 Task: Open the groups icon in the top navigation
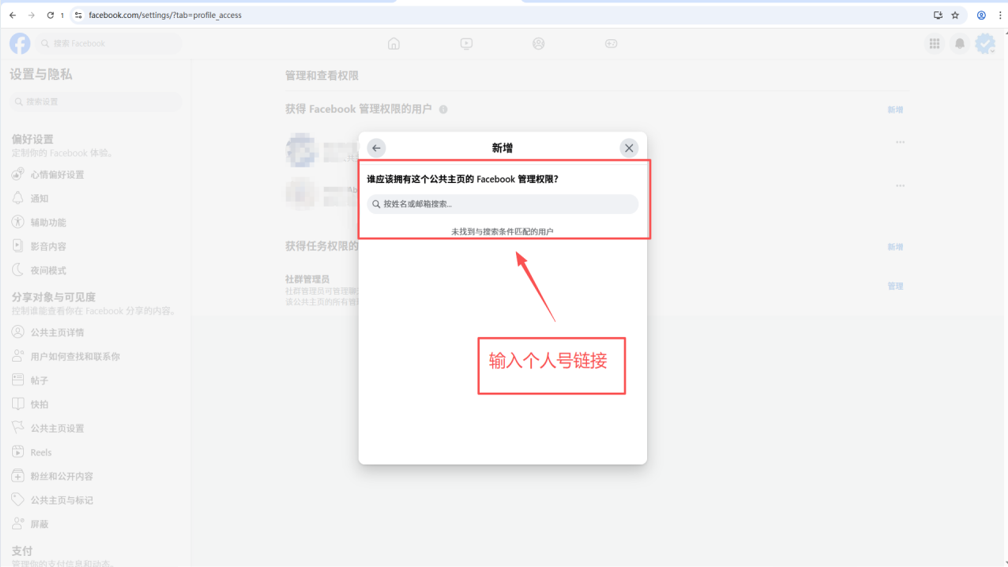click(x=538, y=44)
